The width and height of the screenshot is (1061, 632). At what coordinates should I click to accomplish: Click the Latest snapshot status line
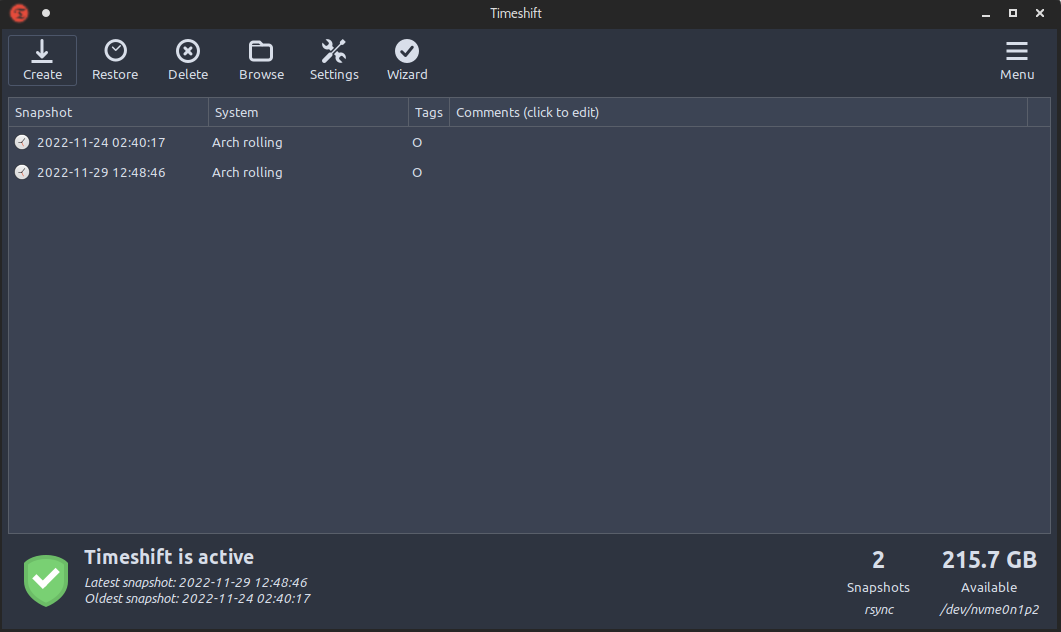(x=196, y=582)
